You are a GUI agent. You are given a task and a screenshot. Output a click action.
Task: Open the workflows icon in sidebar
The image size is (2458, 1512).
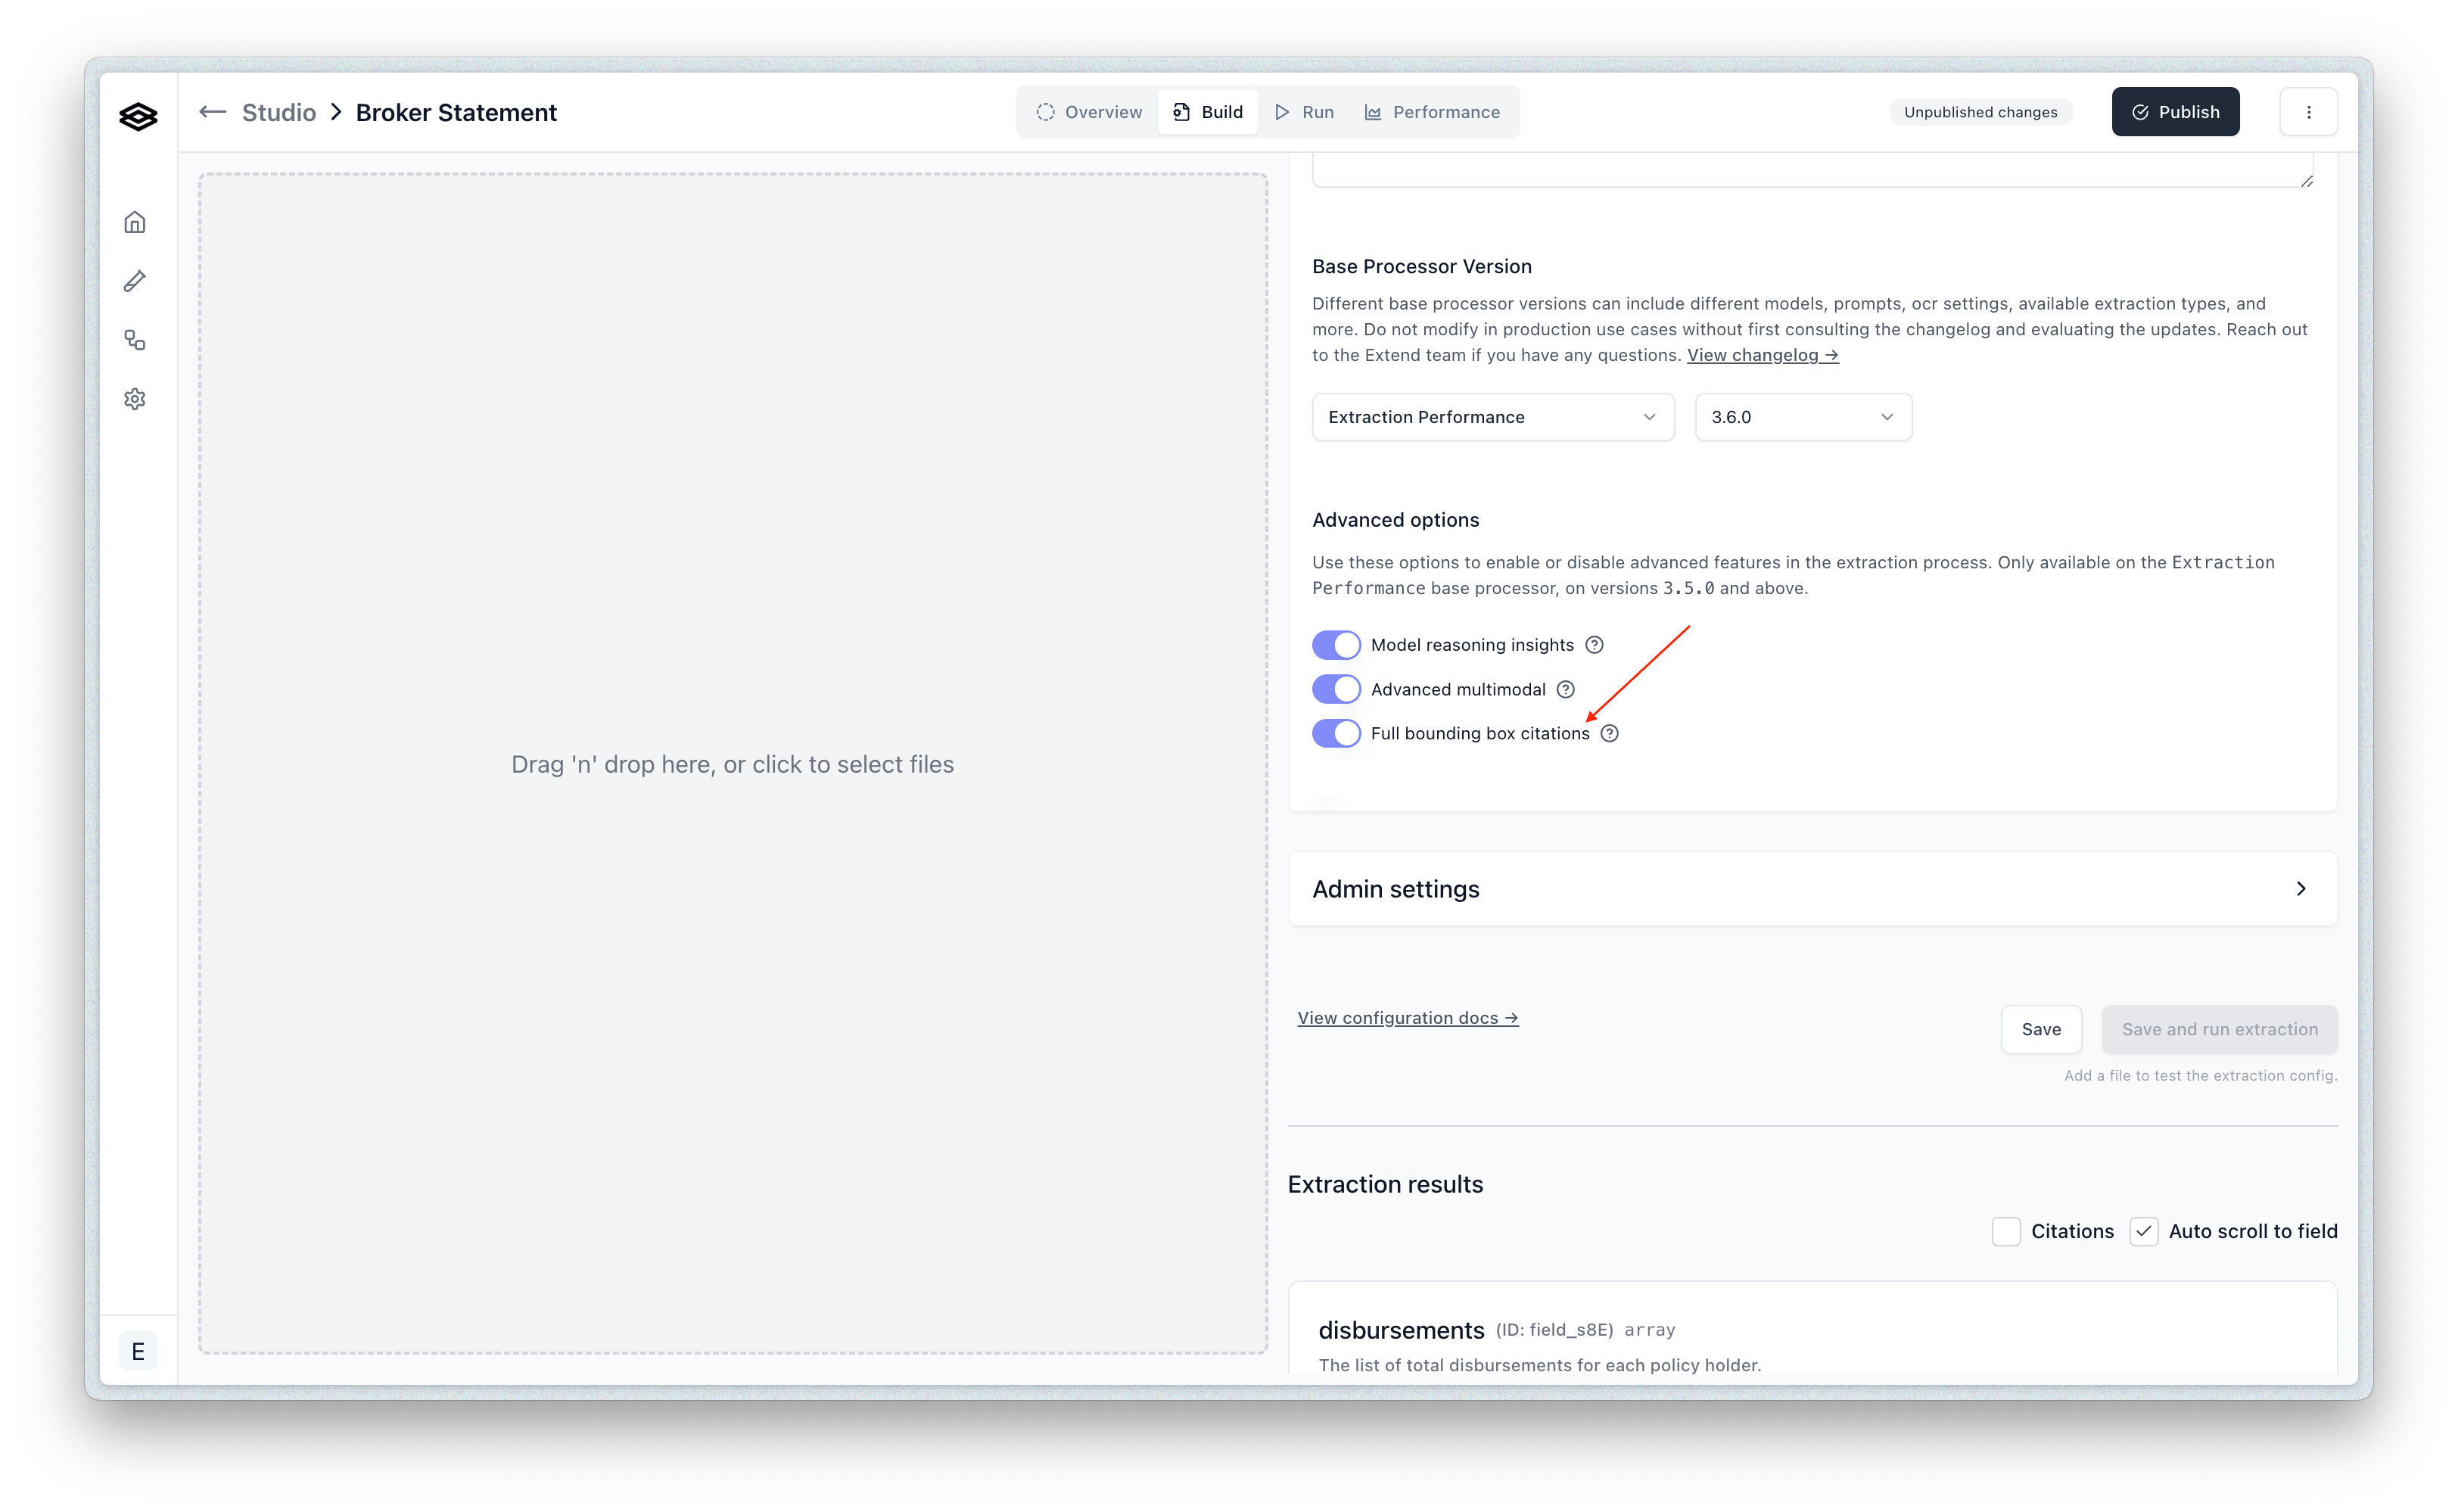[x=135, y=340]
